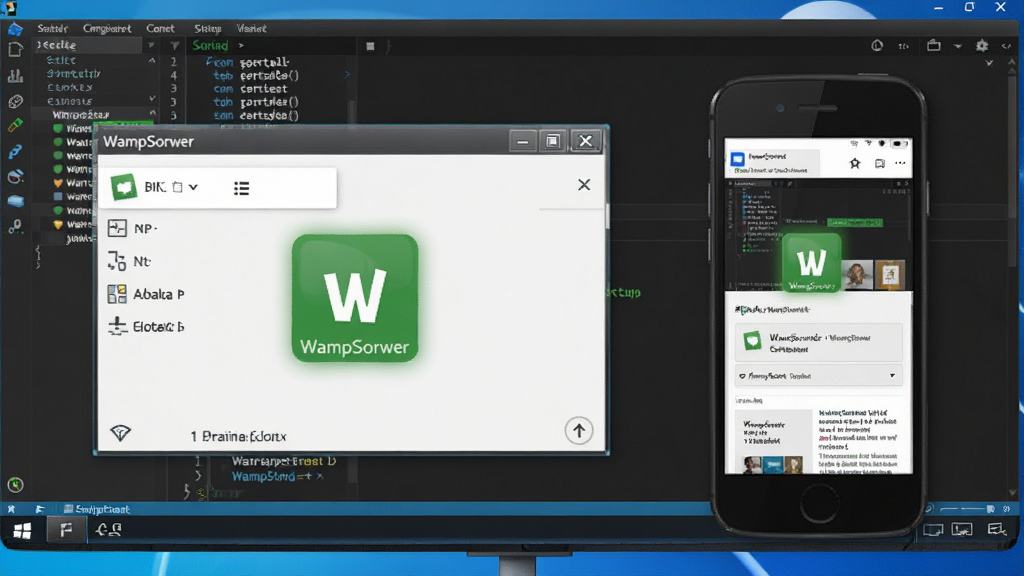Open the phone page dropdown arrow
Screen dimensions: 1024x576
[892, 376]
